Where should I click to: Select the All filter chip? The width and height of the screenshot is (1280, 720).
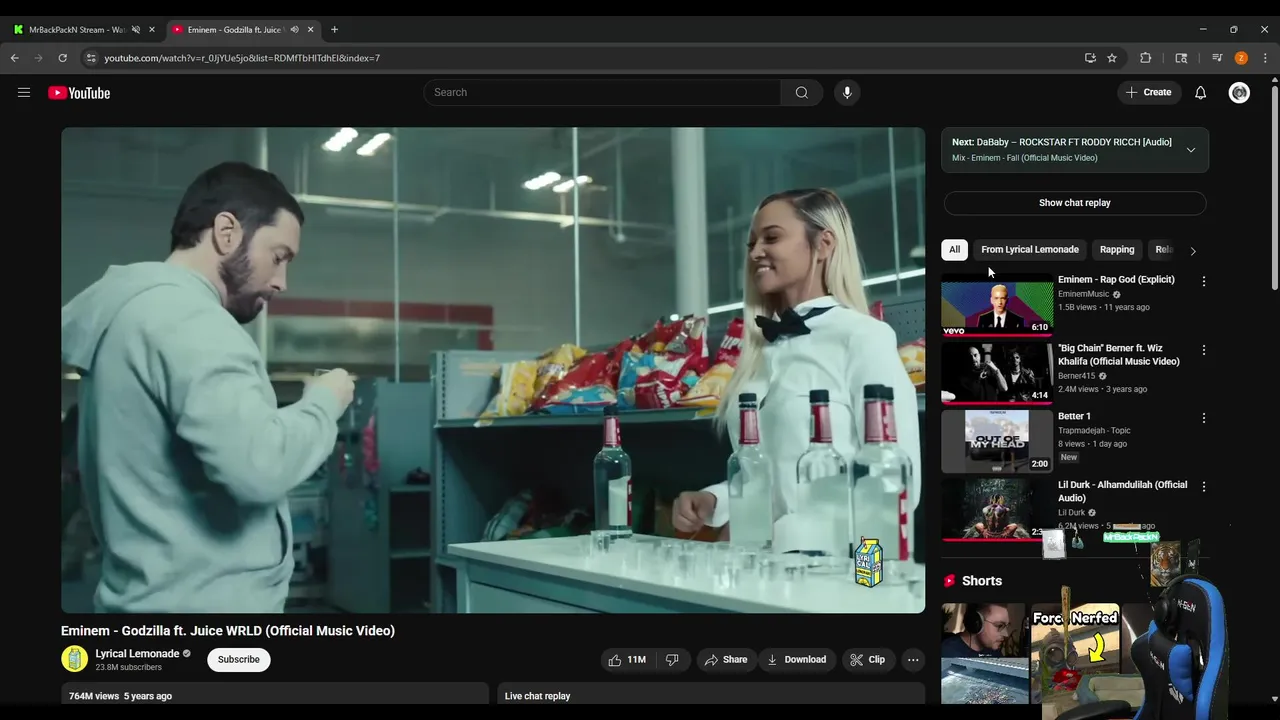point(955,250)
